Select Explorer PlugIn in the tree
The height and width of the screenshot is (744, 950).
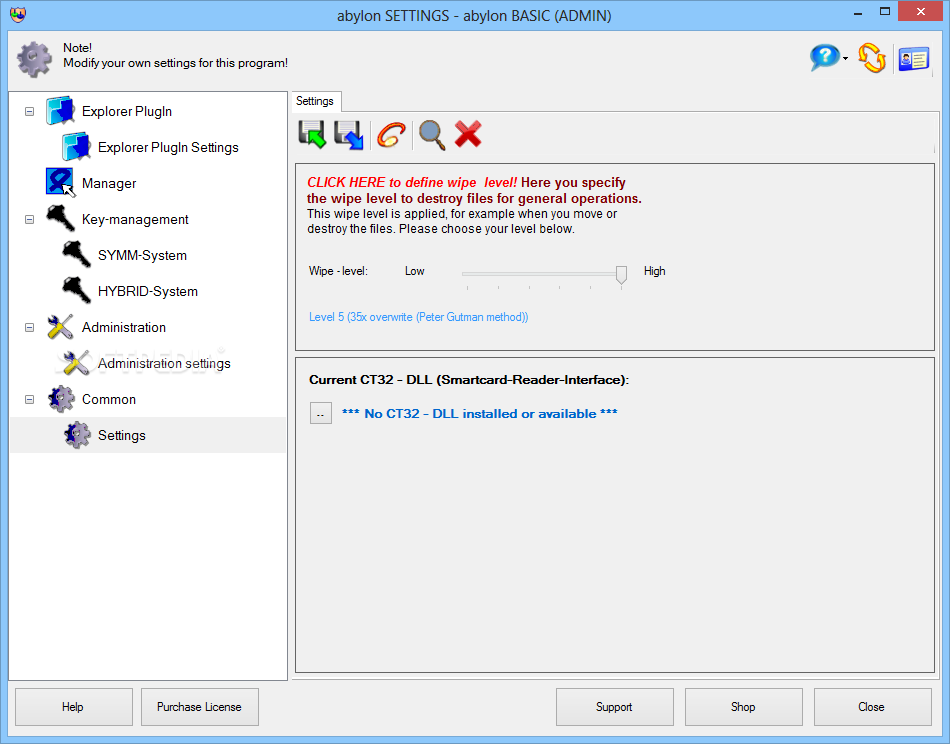[x=127, y=111]
